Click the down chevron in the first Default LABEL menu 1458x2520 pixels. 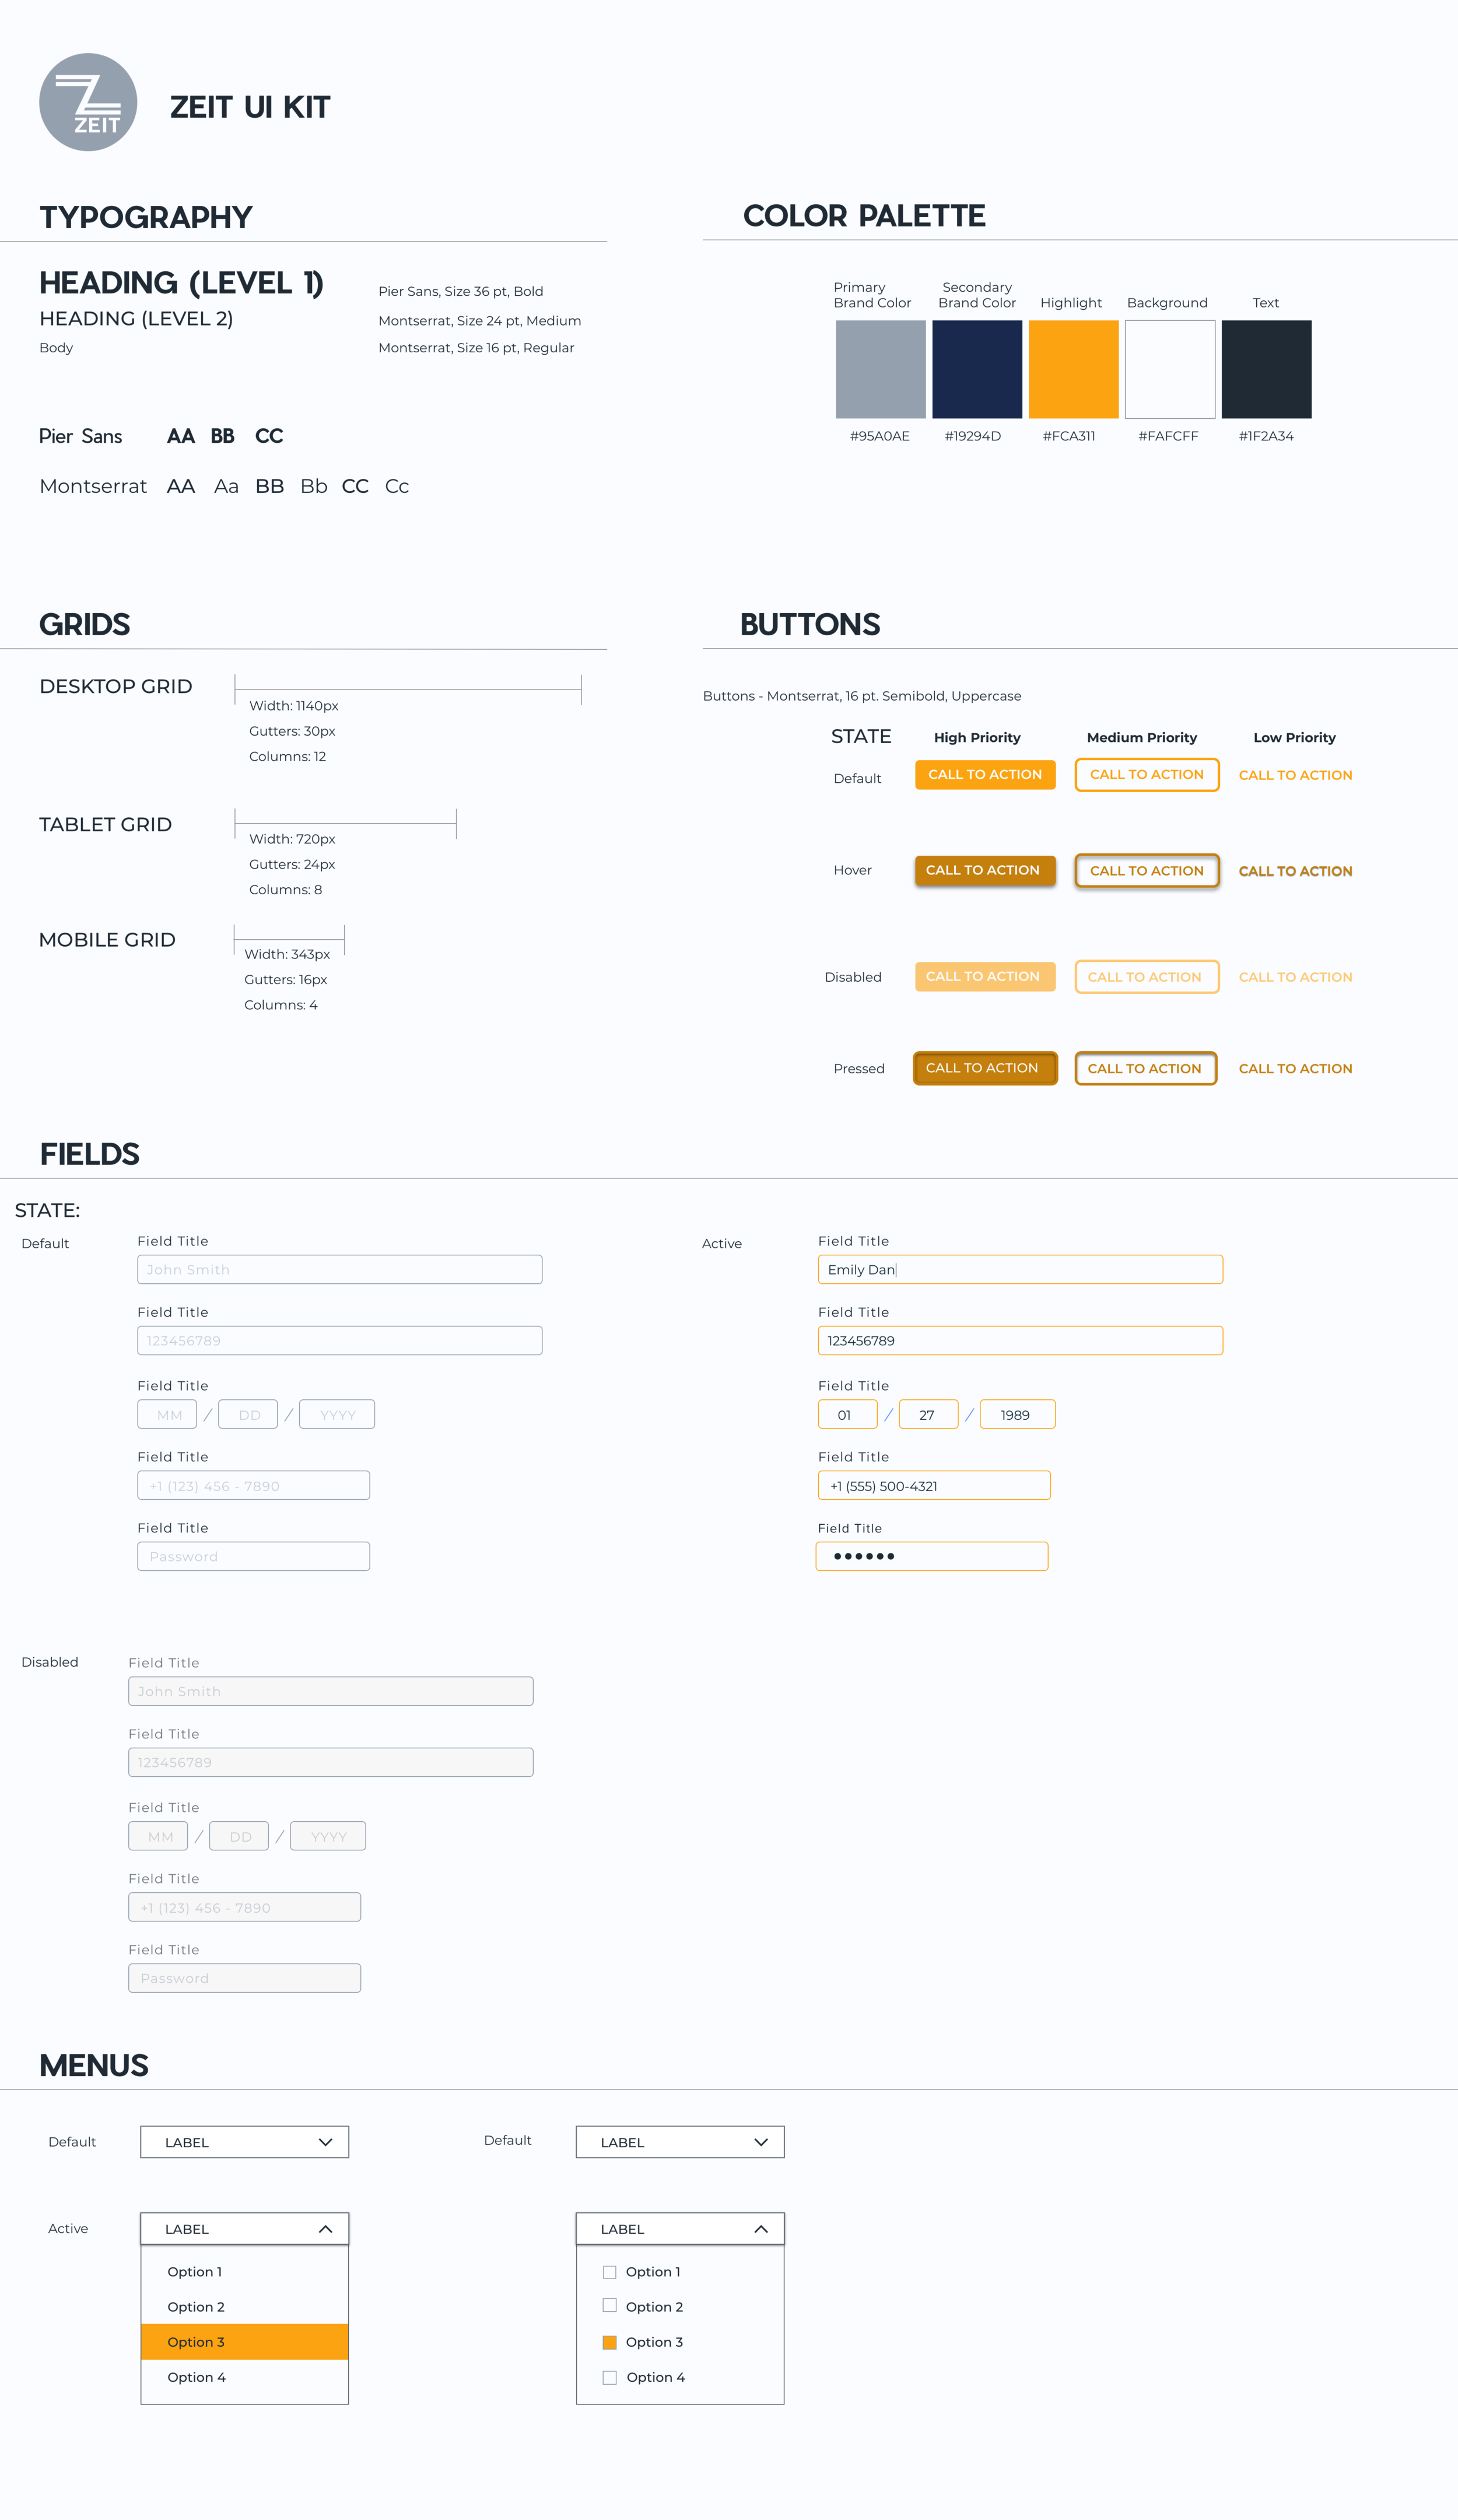(325, 2142)
